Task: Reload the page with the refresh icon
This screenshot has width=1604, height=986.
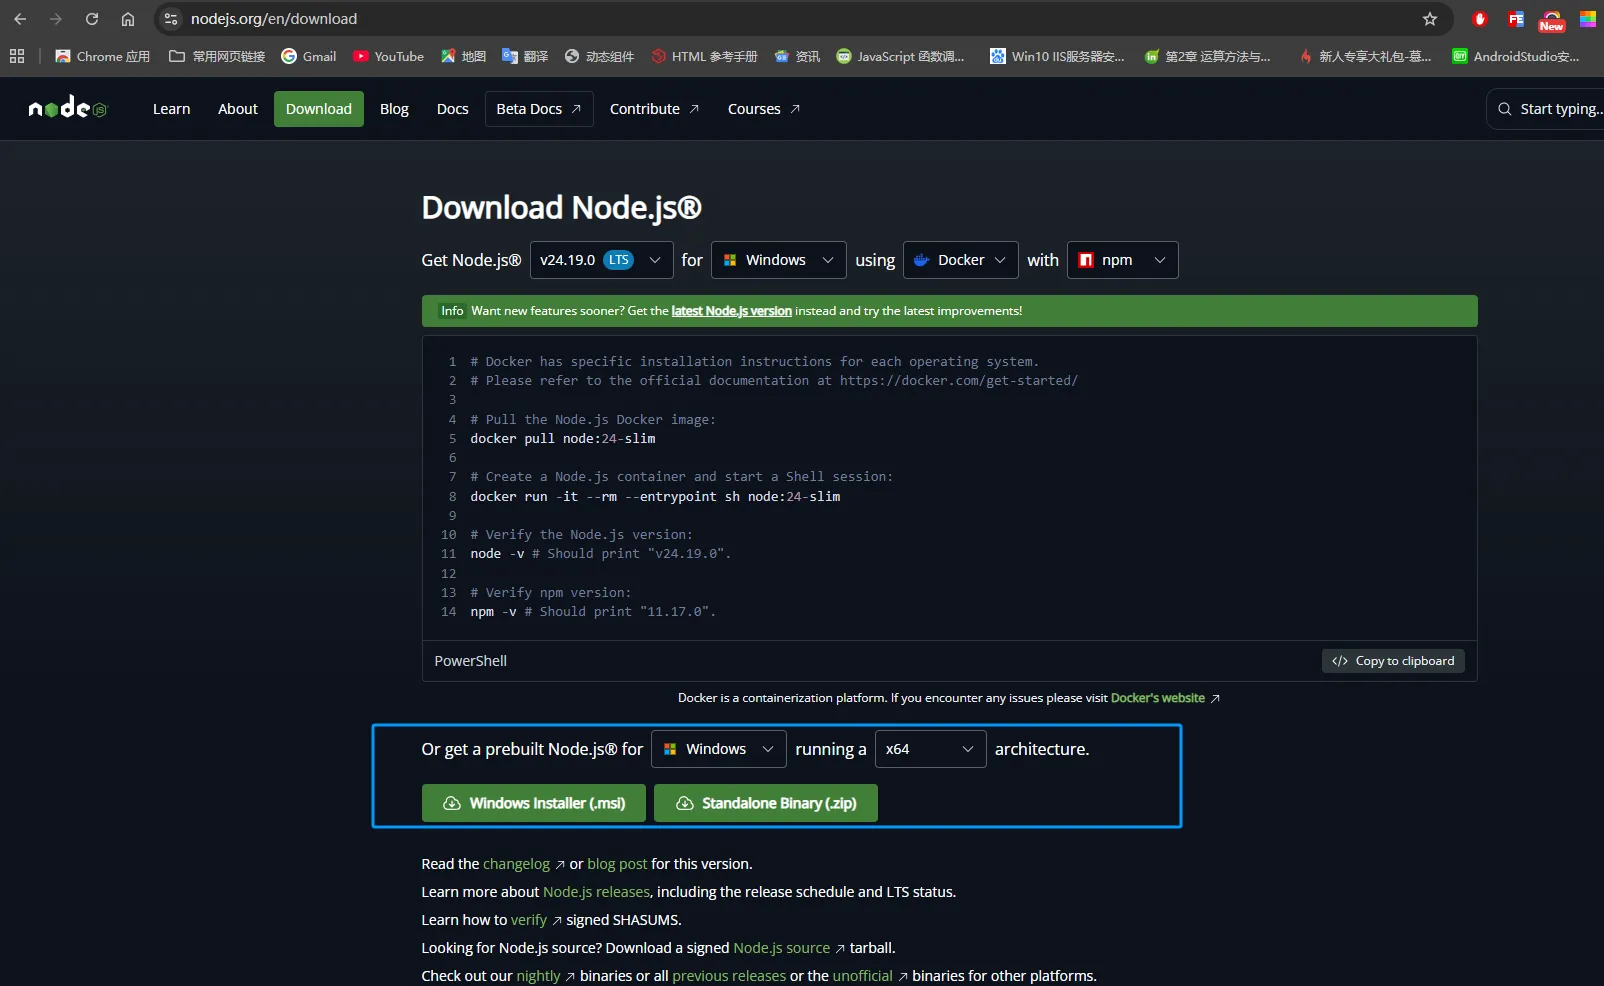Action: tap(92, 19)
